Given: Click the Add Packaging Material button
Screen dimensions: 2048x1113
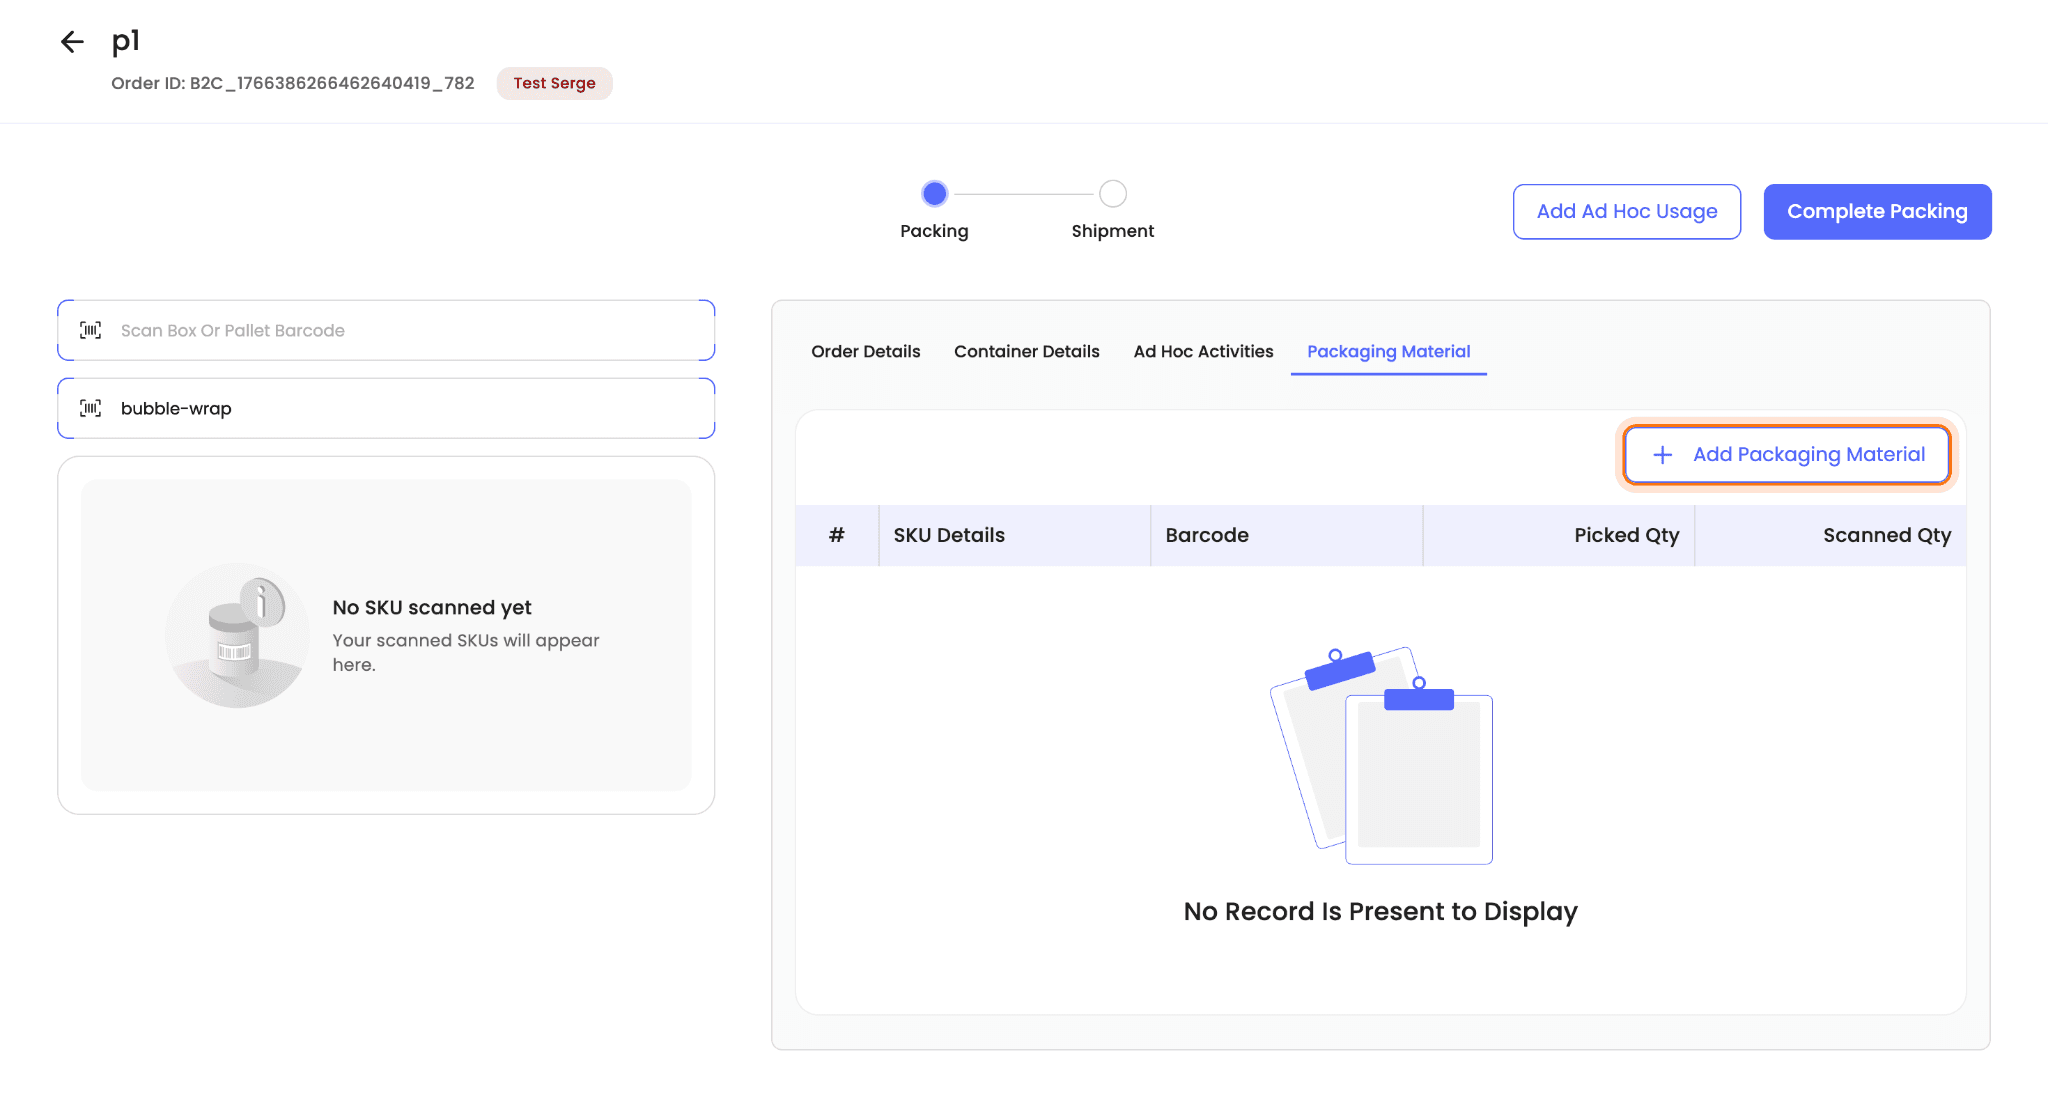Looking at the screenshot, I should click(1787, 455).
